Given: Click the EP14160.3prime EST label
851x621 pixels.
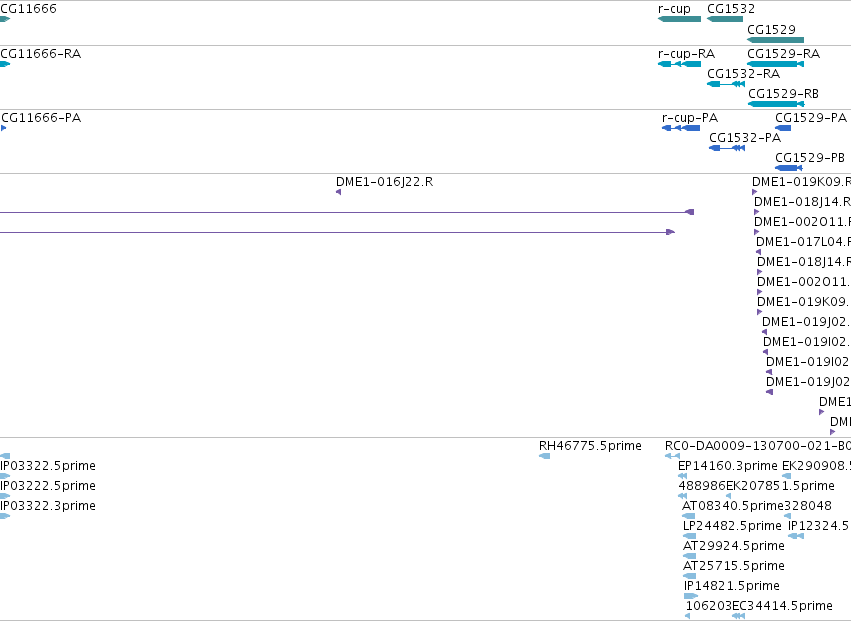Looking at the screenshot, I should pyautogui.click(x=728, y=466).
